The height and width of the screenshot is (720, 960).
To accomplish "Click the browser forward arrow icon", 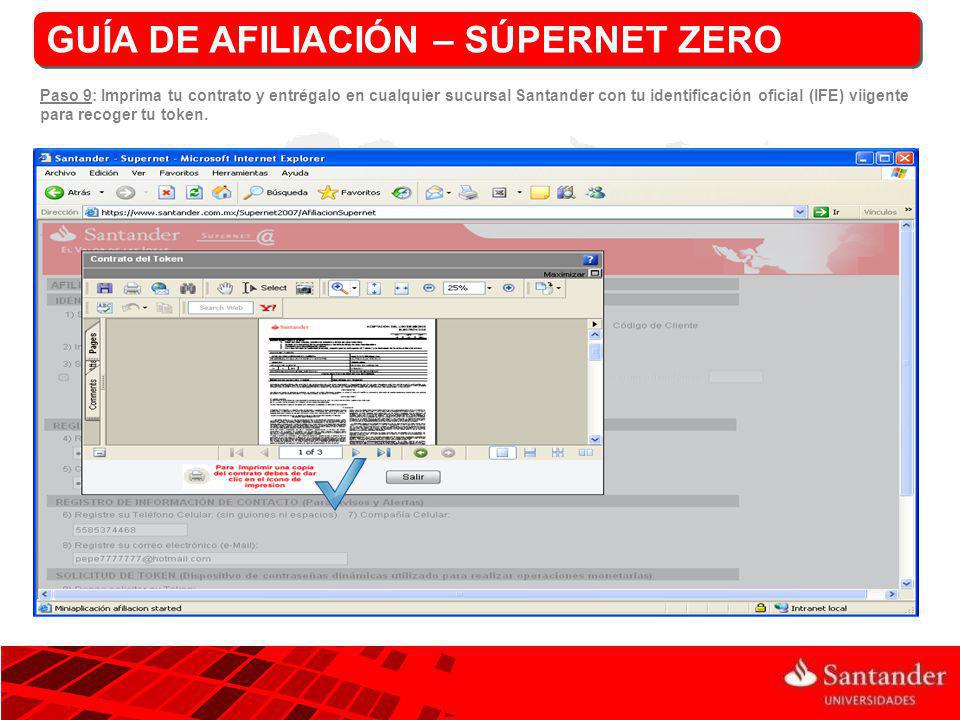I will tap(125, 193).
